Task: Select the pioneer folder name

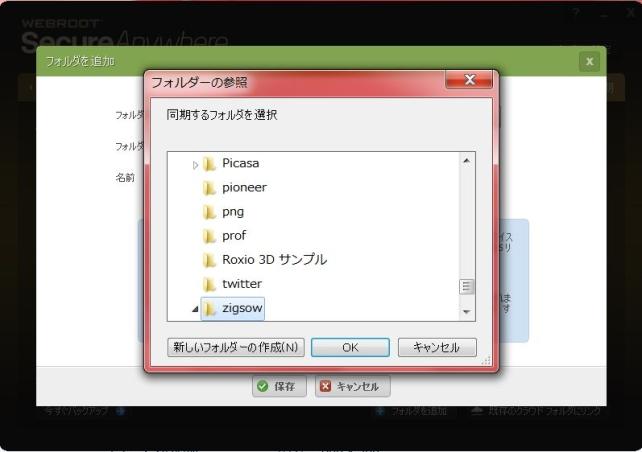Action: (244, 188)
